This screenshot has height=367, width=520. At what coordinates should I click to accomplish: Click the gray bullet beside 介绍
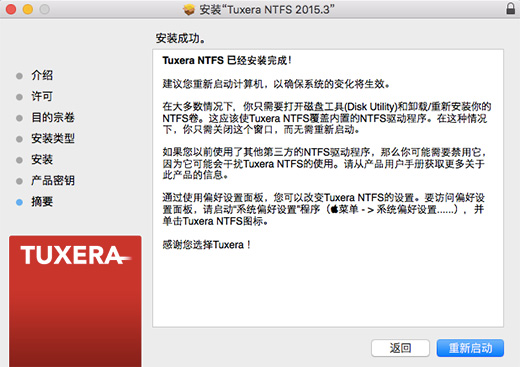point(19,76)
